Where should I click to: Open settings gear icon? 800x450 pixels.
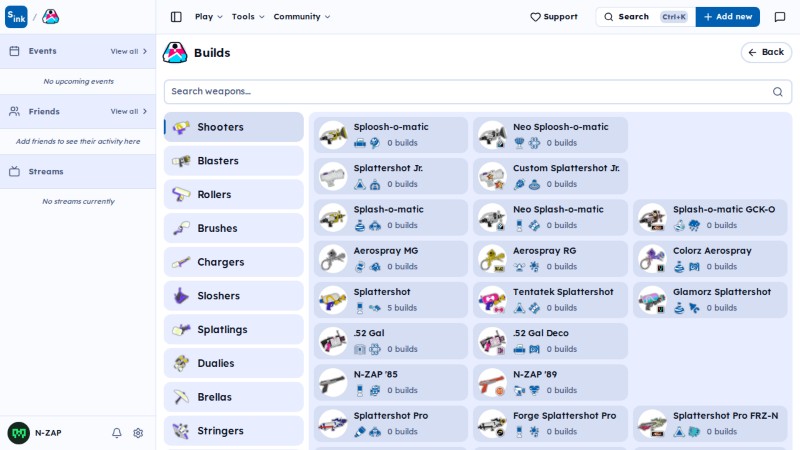pyautogui.click(x=138, y=433)
